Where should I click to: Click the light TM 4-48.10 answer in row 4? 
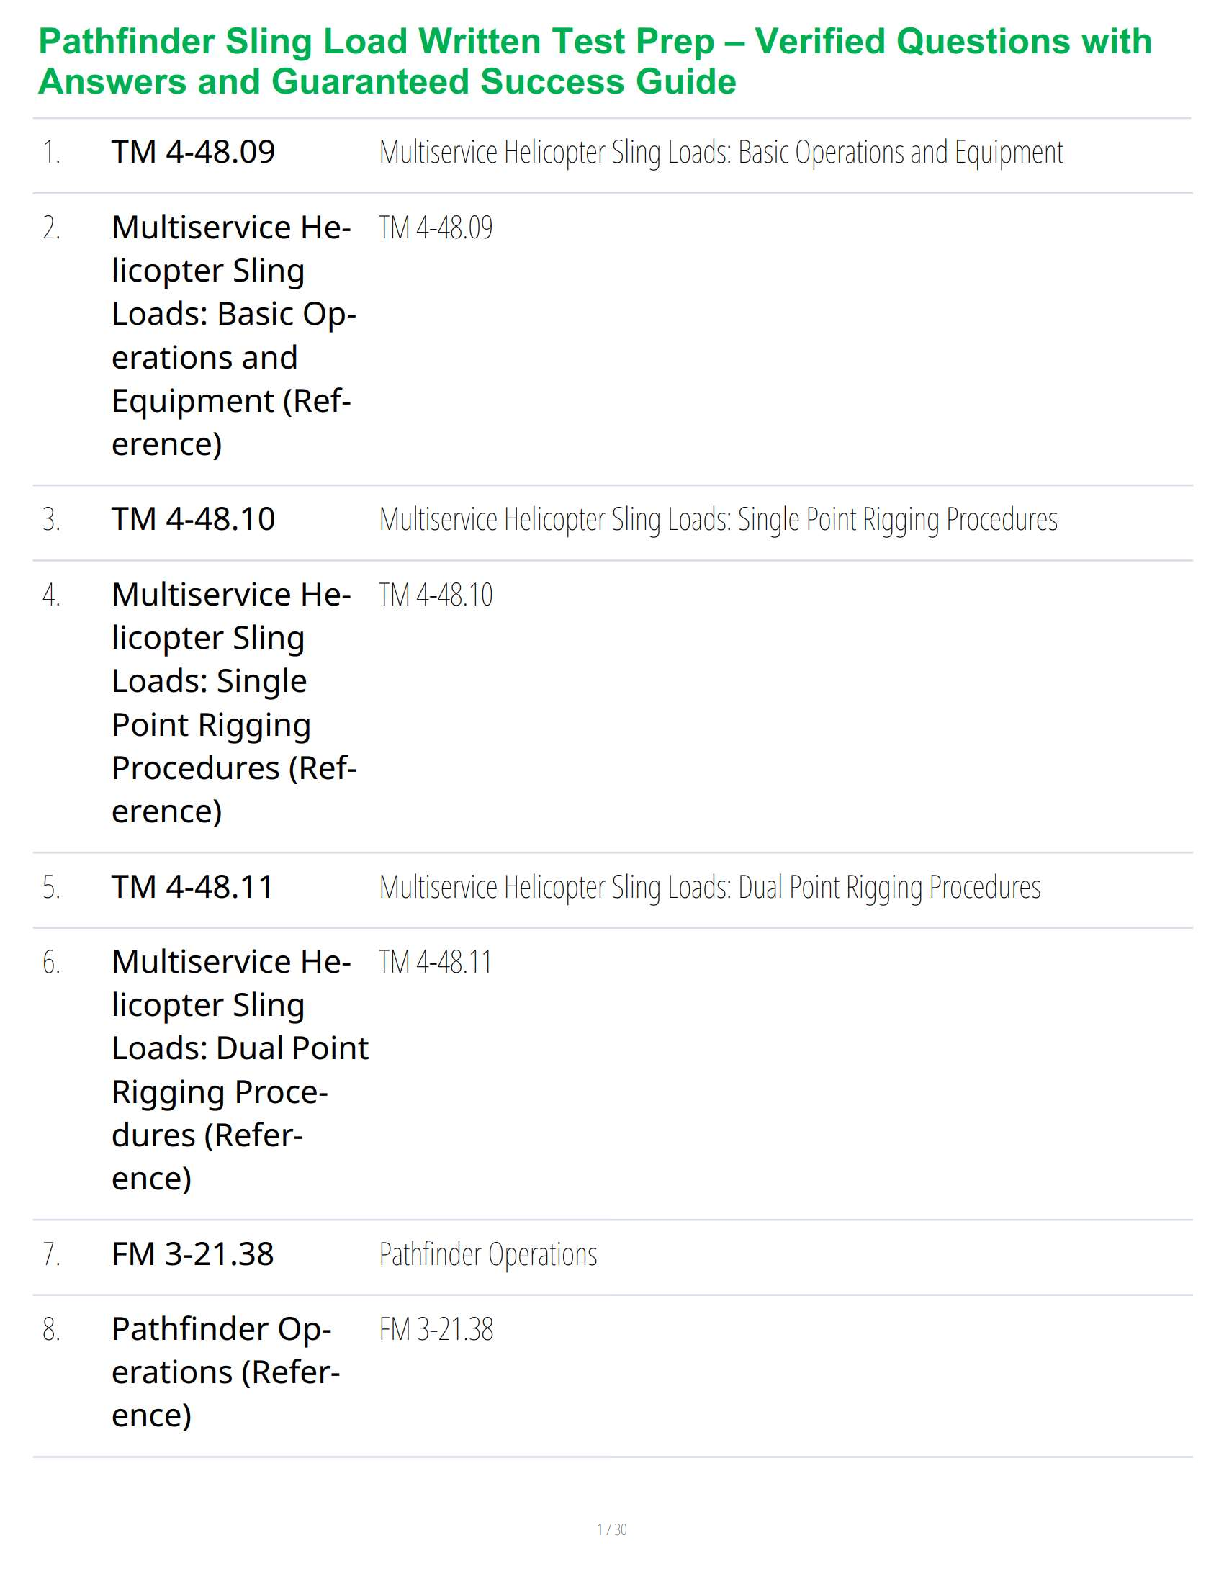[436, 595]
